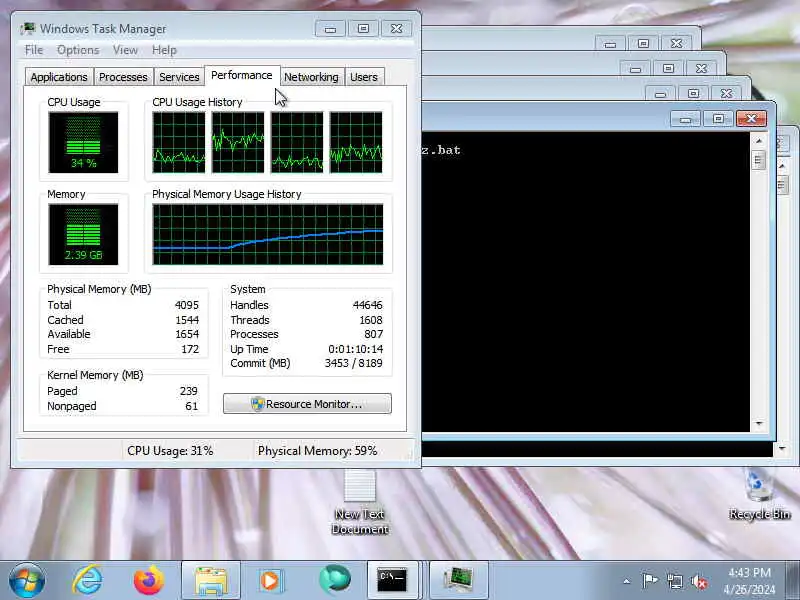Image resolution: width=800 pixels, height=600 pixels.
Task: Click the Total physical memory value 4095
Action: [x=187, y=305]
